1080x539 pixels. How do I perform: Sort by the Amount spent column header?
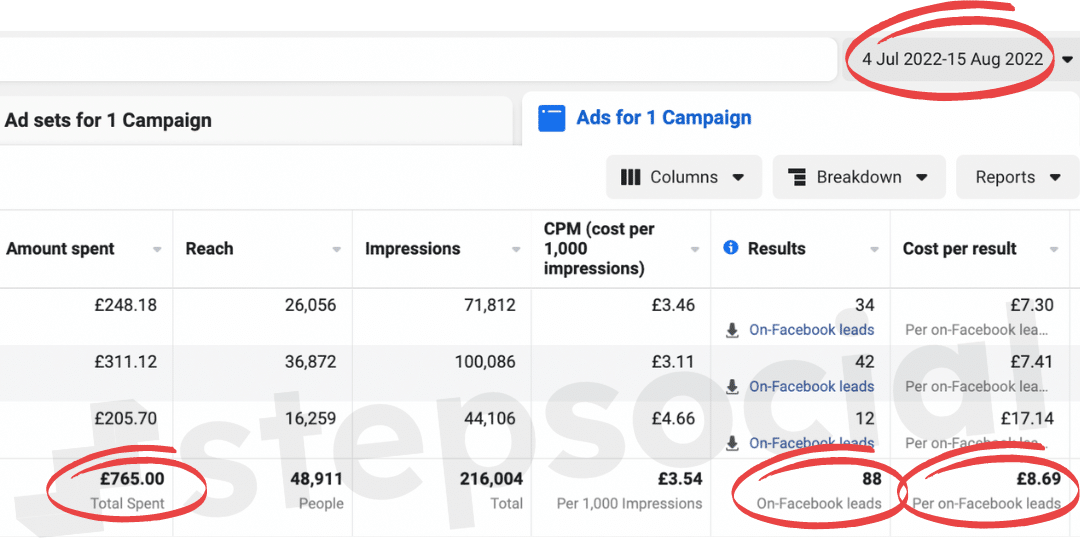[x=61, y=249]
